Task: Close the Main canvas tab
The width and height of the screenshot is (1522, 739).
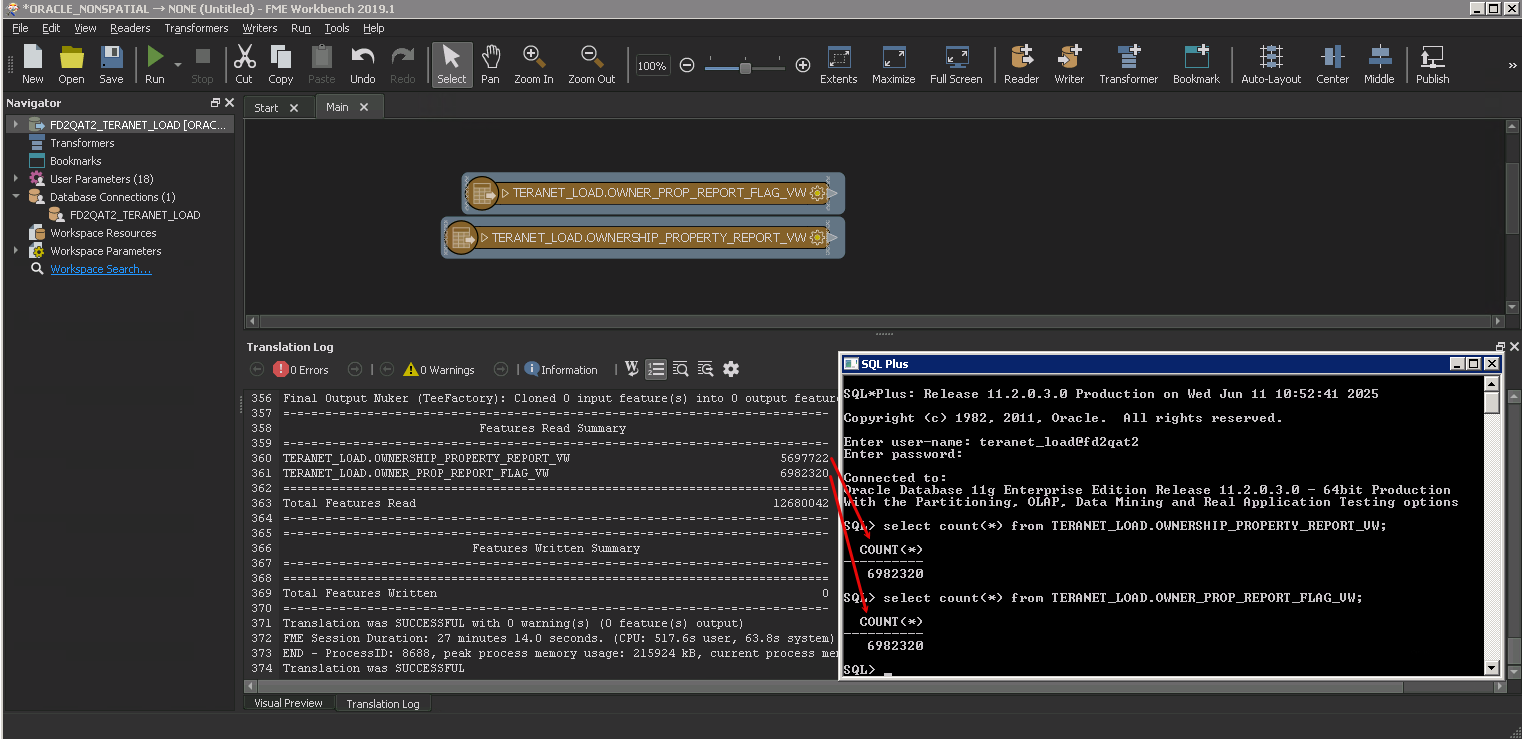Action: 364,107
